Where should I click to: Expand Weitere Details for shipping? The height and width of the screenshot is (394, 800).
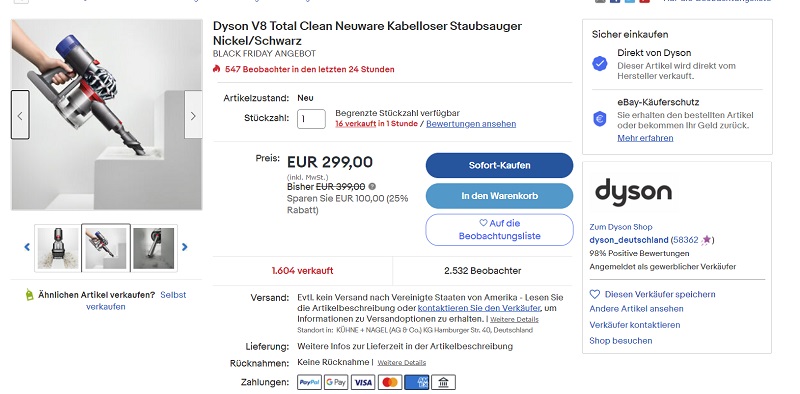tap(514, 319)
